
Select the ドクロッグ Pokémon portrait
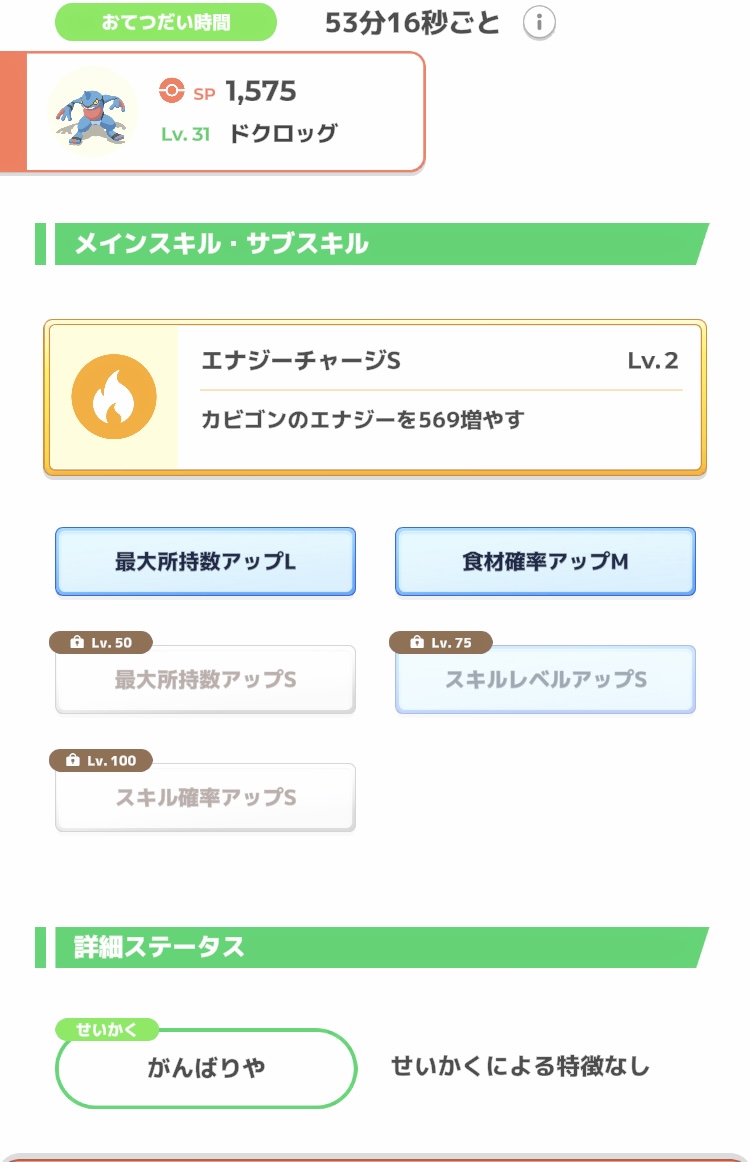click(93, 112)
